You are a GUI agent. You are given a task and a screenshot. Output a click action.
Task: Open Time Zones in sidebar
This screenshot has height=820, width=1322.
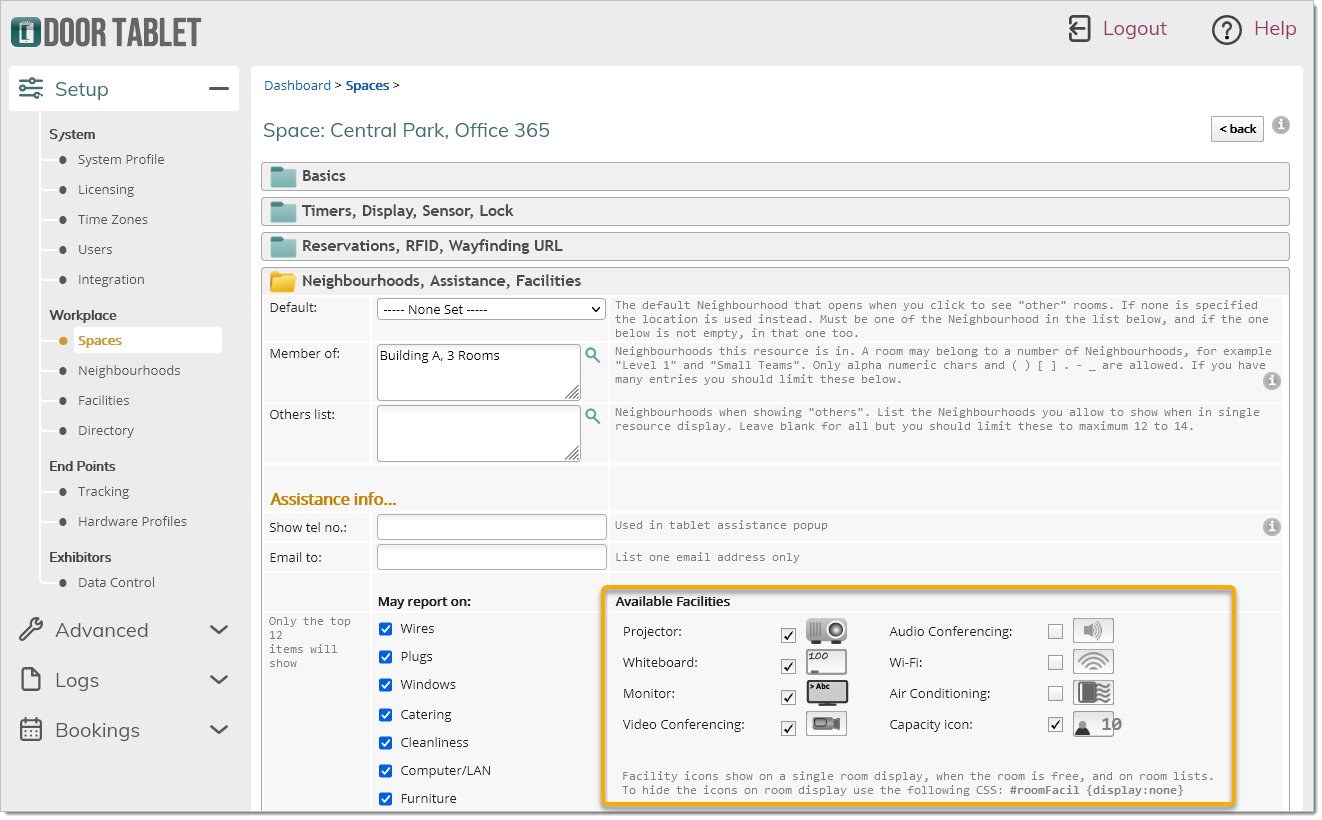(x=113, y=220)
